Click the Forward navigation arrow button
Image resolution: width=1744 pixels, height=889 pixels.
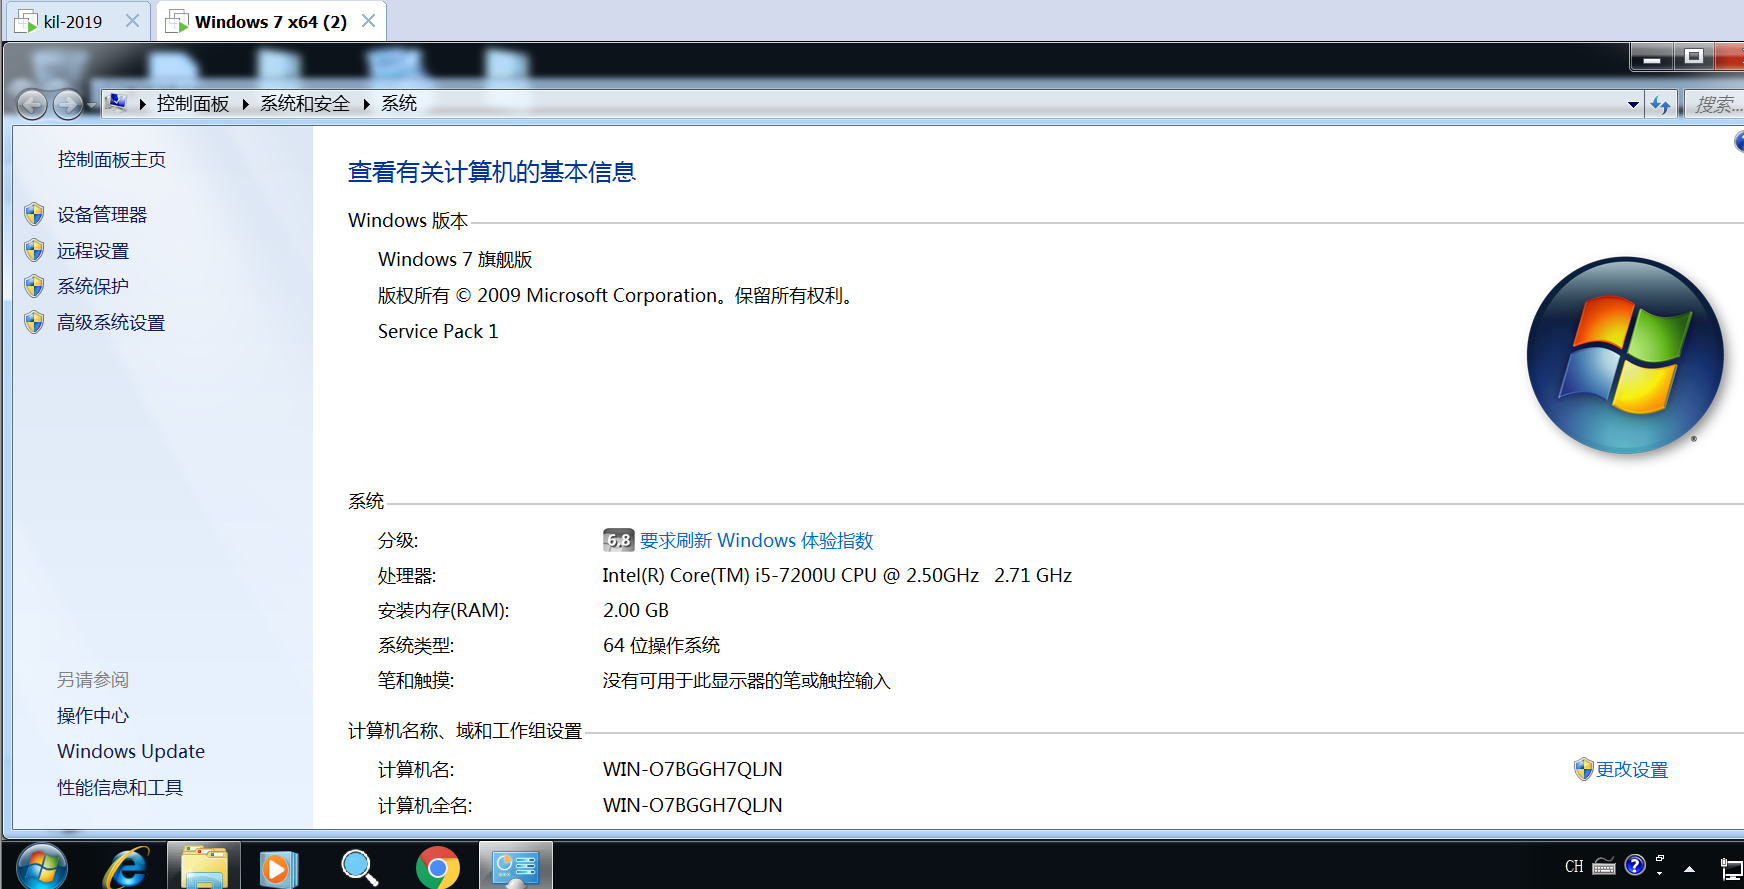tap(67, 104)
